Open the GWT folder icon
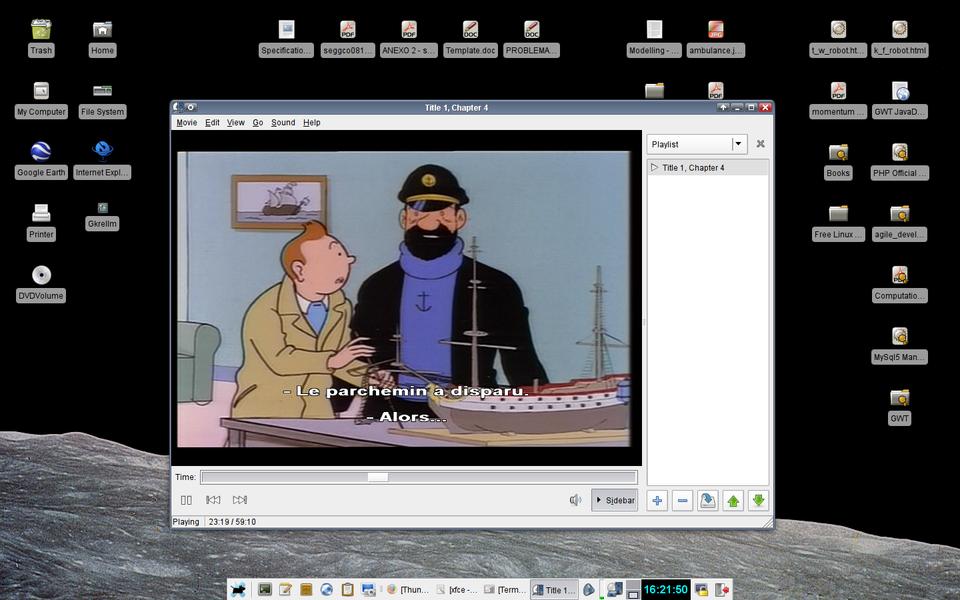Image resolution: width=960 pixels, height=600 pixels. pyautogui.click(x=899, y=407)
